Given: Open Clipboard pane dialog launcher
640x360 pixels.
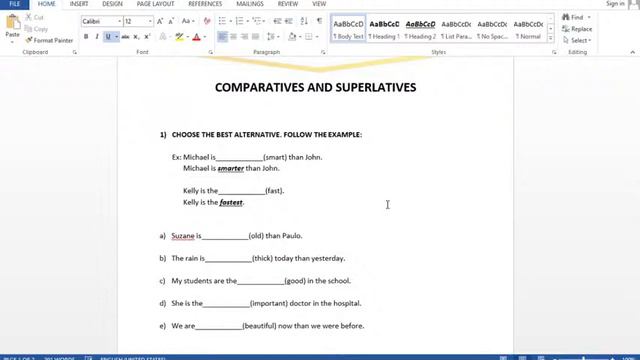Looking at the screenshot, I should point(75,52).
